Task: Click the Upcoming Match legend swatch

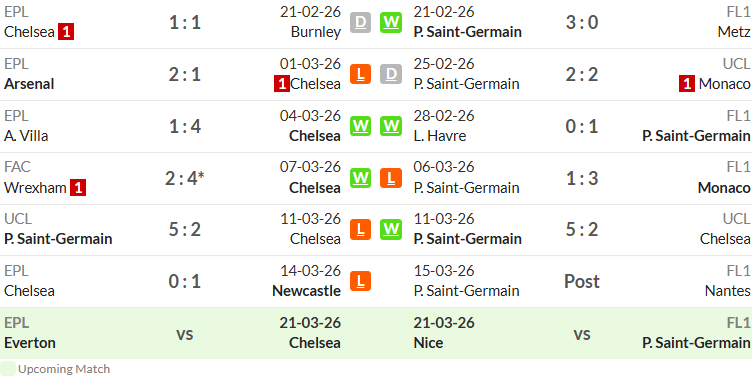Action: 8,369
